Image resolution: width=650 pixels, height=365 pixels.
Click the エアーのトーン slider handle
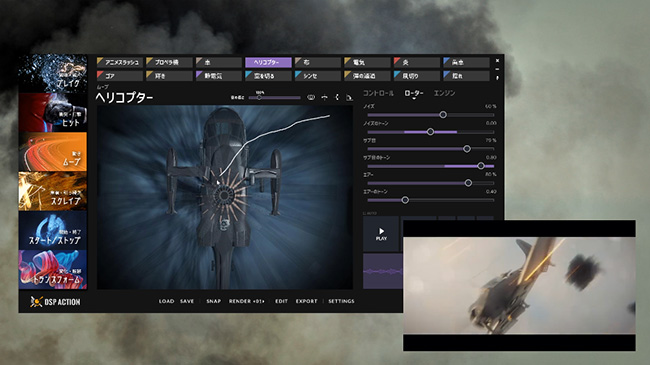tap(405, 200)
